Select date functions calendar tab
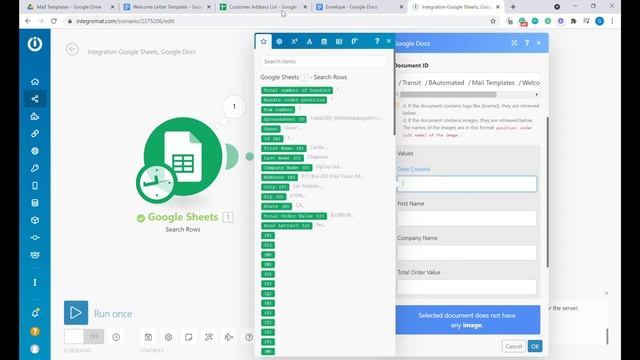The height and width of the screenshot is (360, 640). click(x=324, y=41)
